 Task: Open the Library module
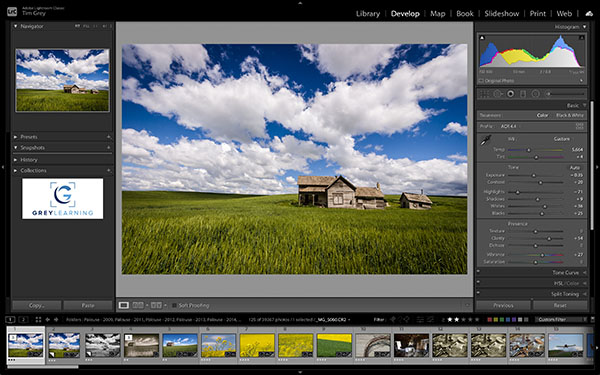click(368, 13)
